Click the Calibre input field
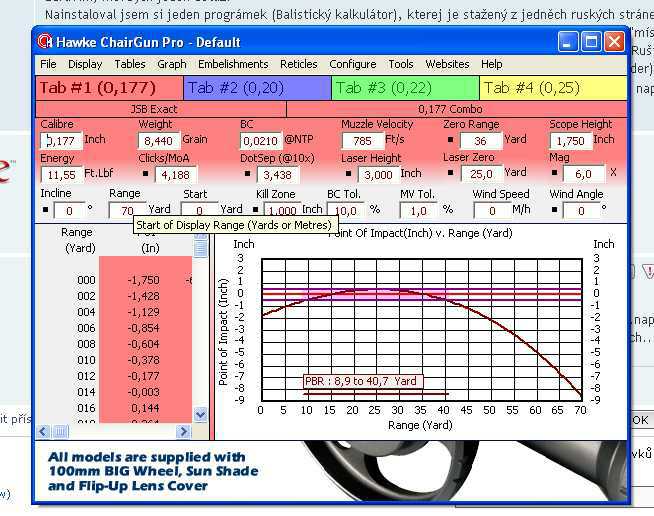The image size is (654, 516). pos(61,141)
